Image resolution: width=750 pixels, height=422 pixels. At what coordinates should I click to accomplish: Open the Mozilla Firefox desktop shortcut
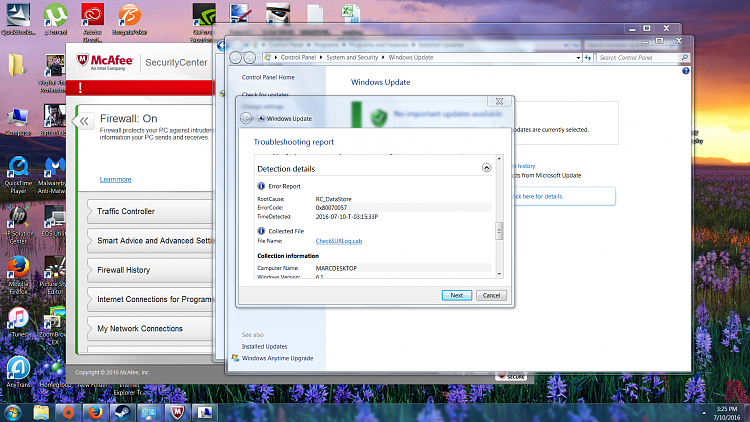[18, 275]
